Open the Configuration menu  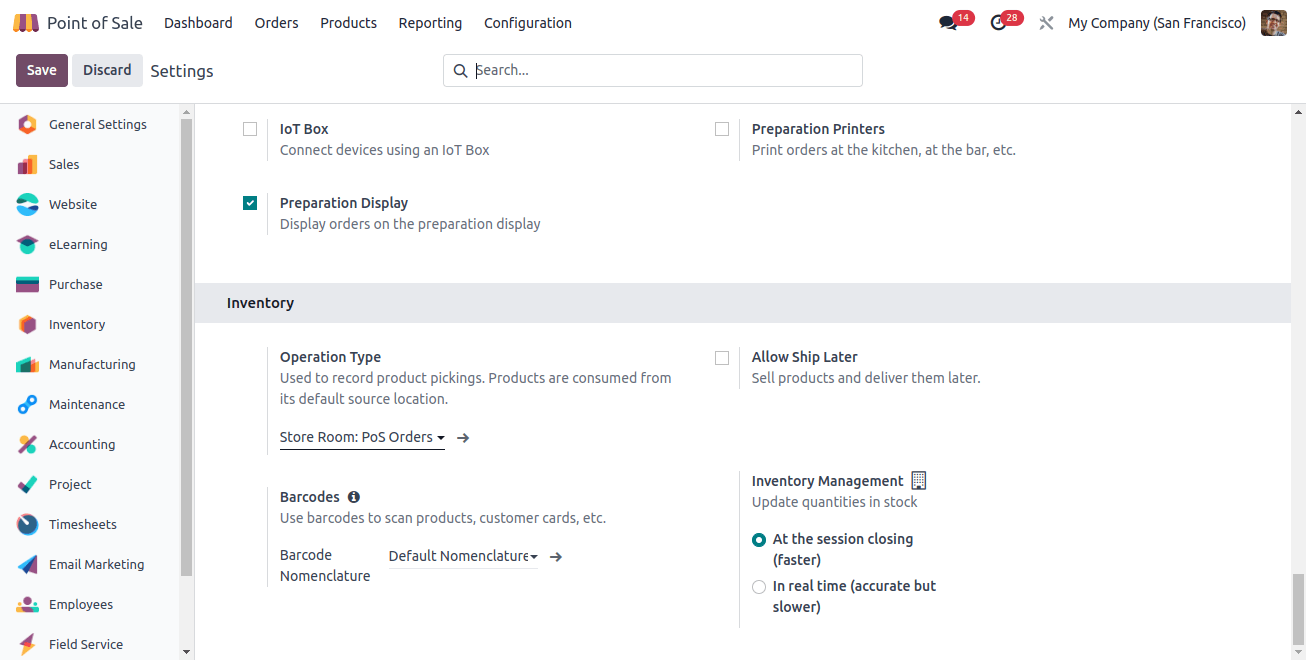tap(528, 23)
